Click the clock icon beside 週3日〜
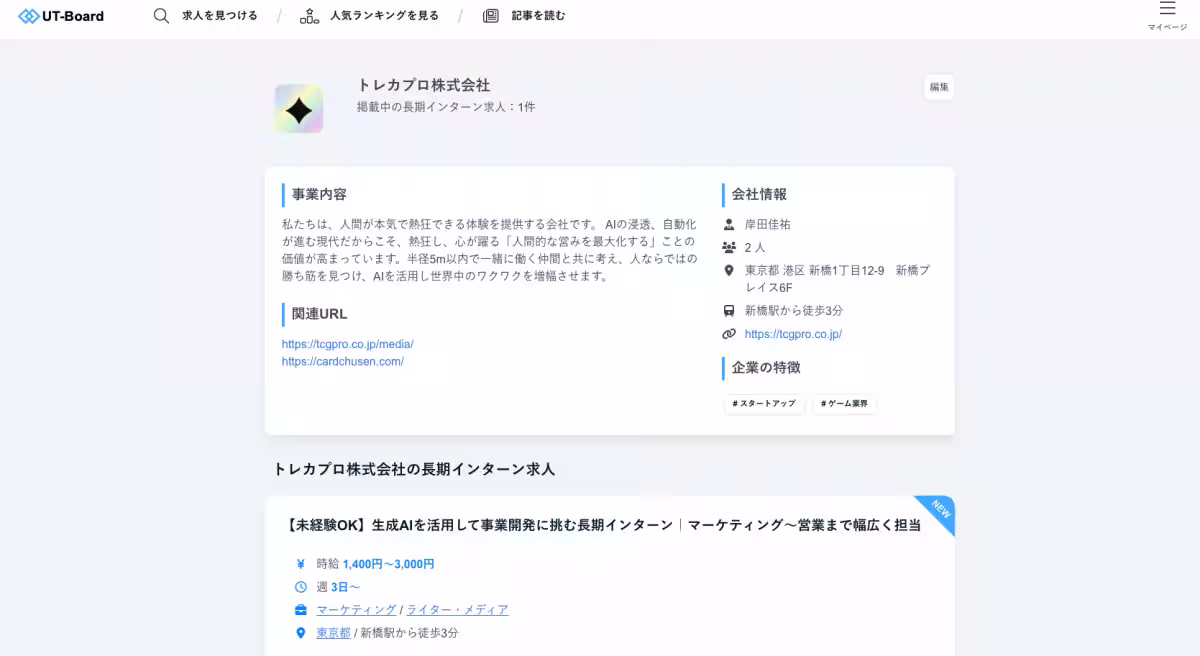 click(x=301, y=587)
